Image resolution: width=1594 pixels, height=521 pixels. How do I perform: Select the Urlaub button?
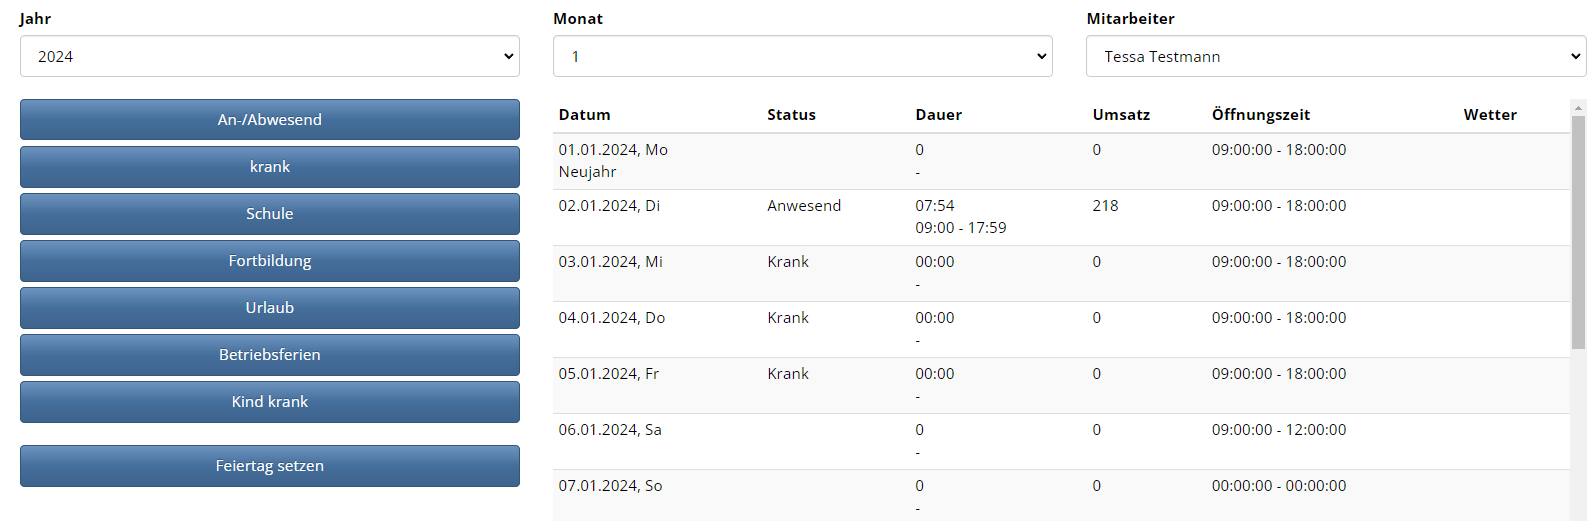pos(269,307)
